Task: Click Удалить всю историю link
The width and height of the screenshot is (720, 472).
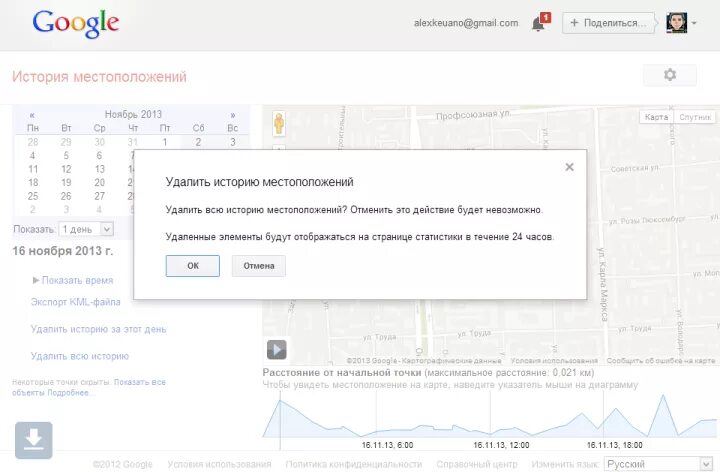Action: click(x=80, y=356)
